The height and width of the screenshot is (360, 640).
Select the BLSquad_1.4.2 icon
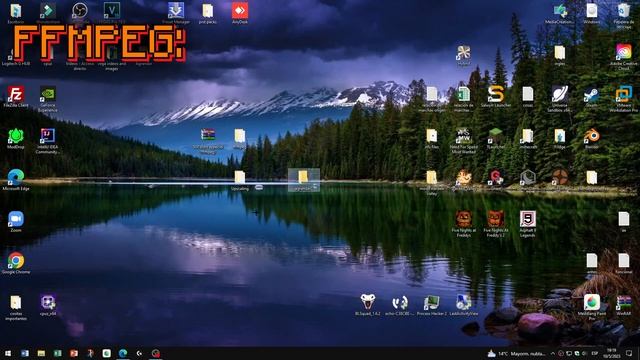368,305
